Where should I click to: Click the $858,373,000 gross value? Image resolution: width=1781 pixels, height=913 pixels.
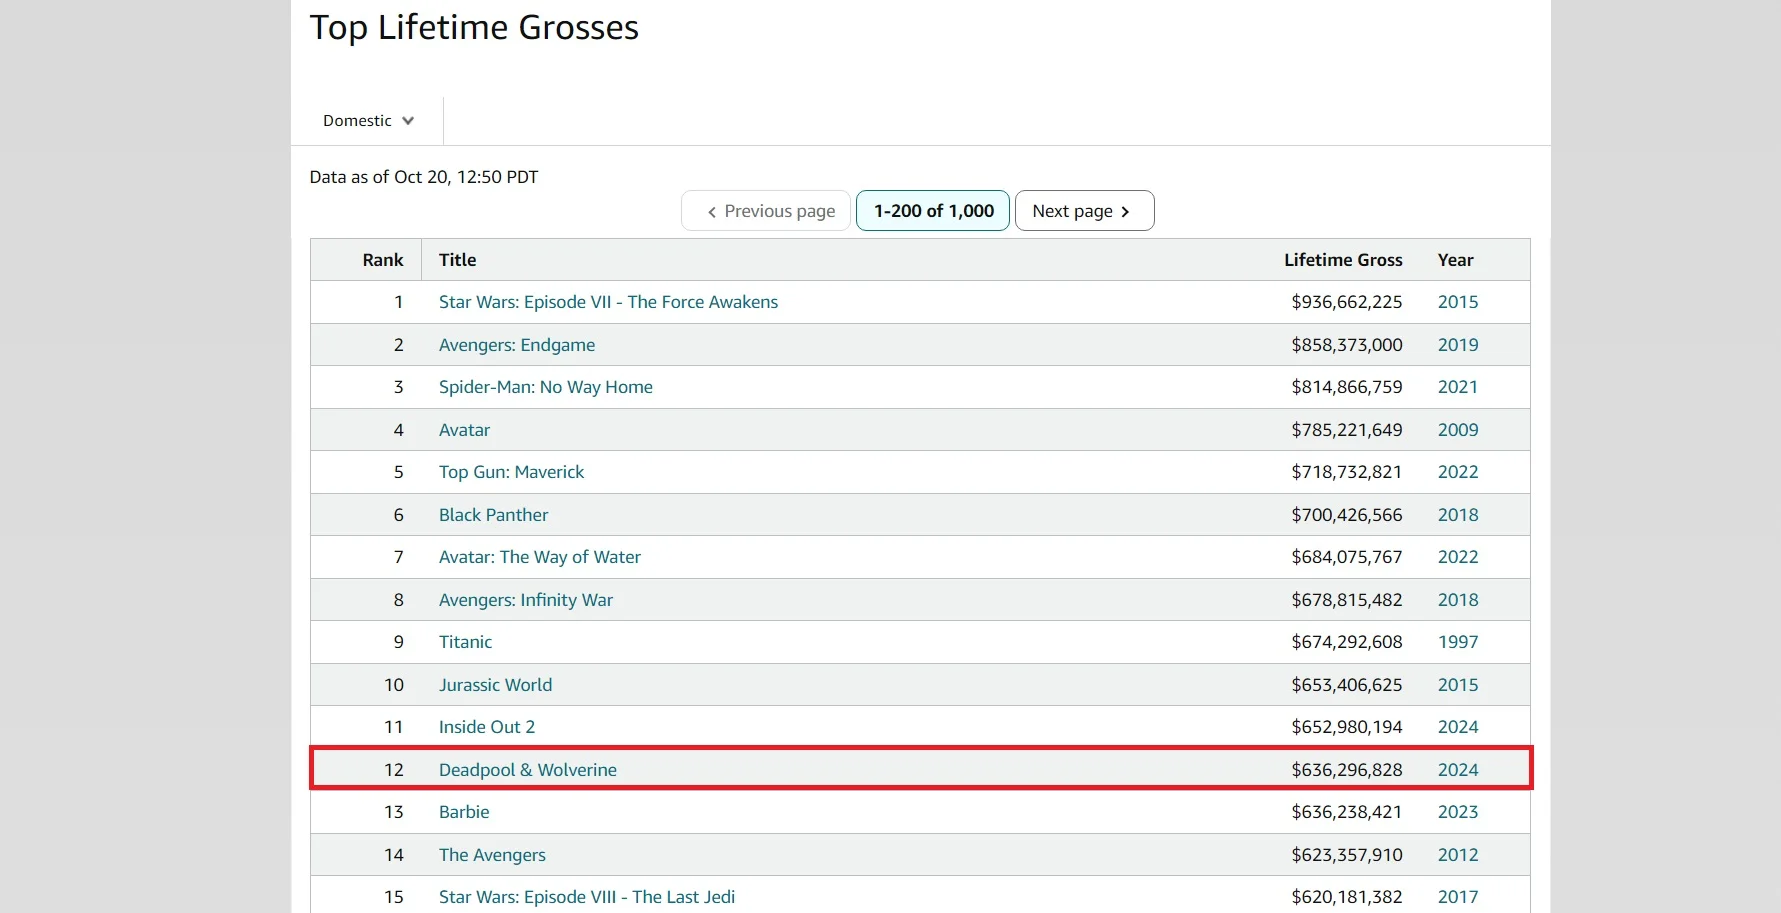pos(1347,345)
